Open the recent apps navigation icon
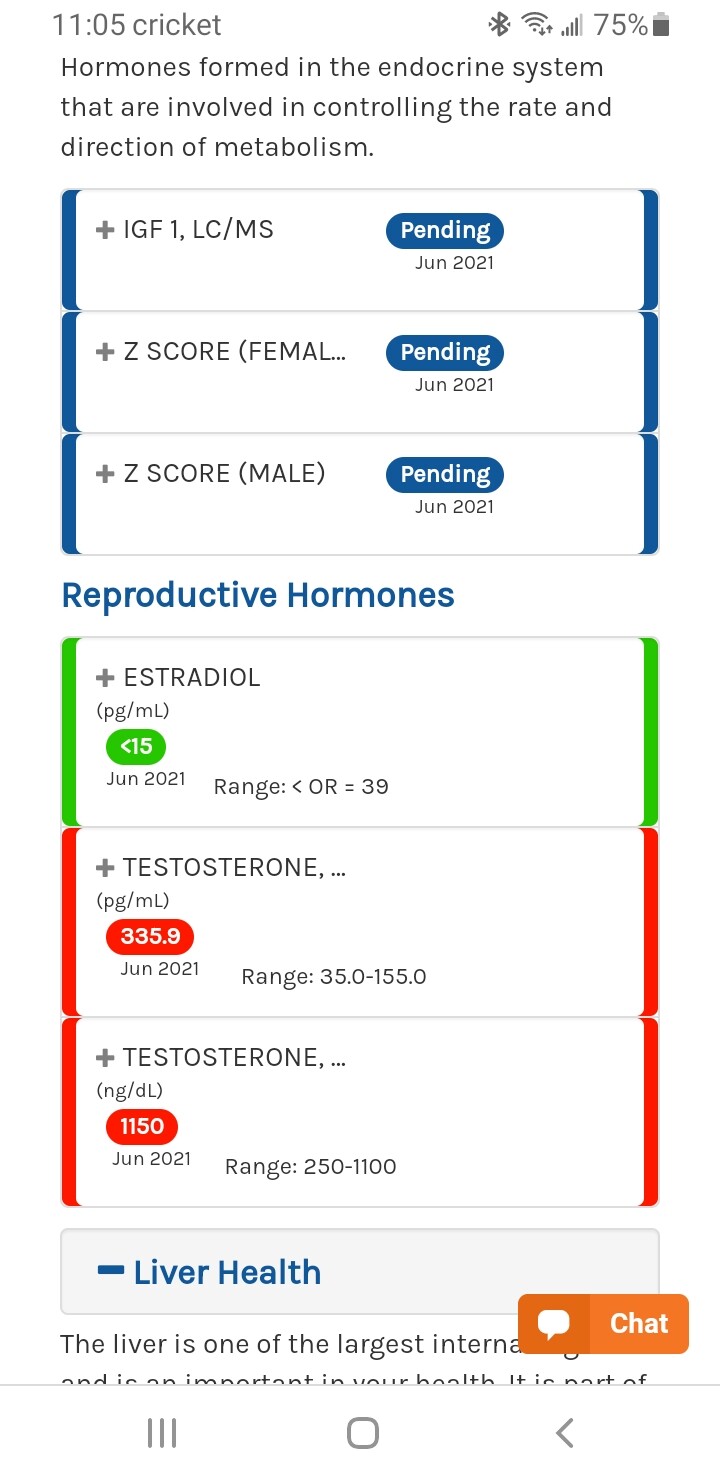 (x=162, y=1433)
